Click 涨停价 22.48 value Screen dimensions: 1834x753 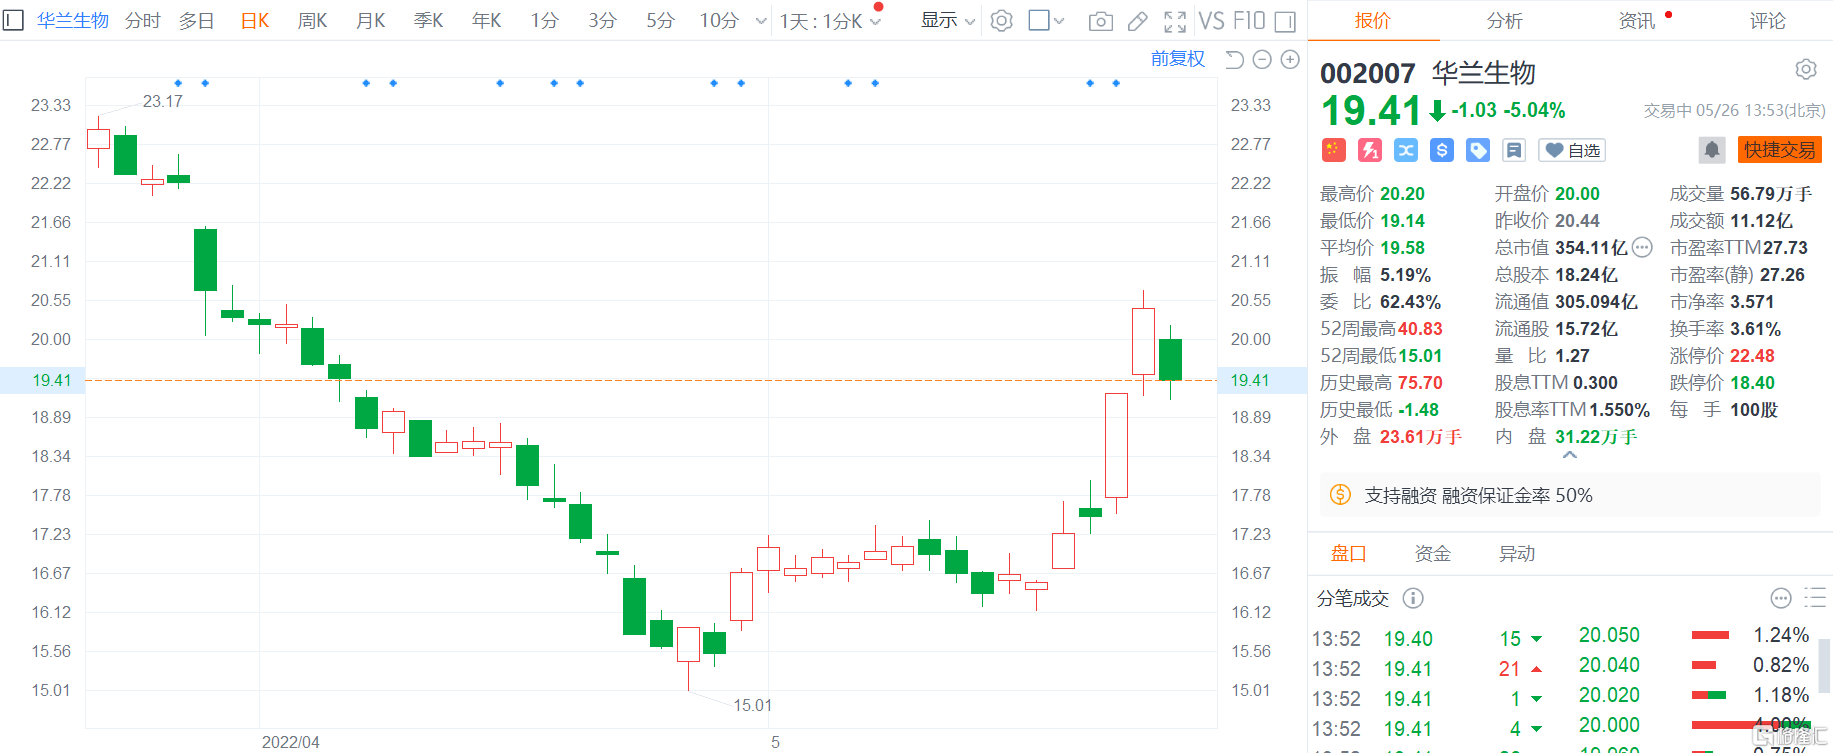point(1752,356)
